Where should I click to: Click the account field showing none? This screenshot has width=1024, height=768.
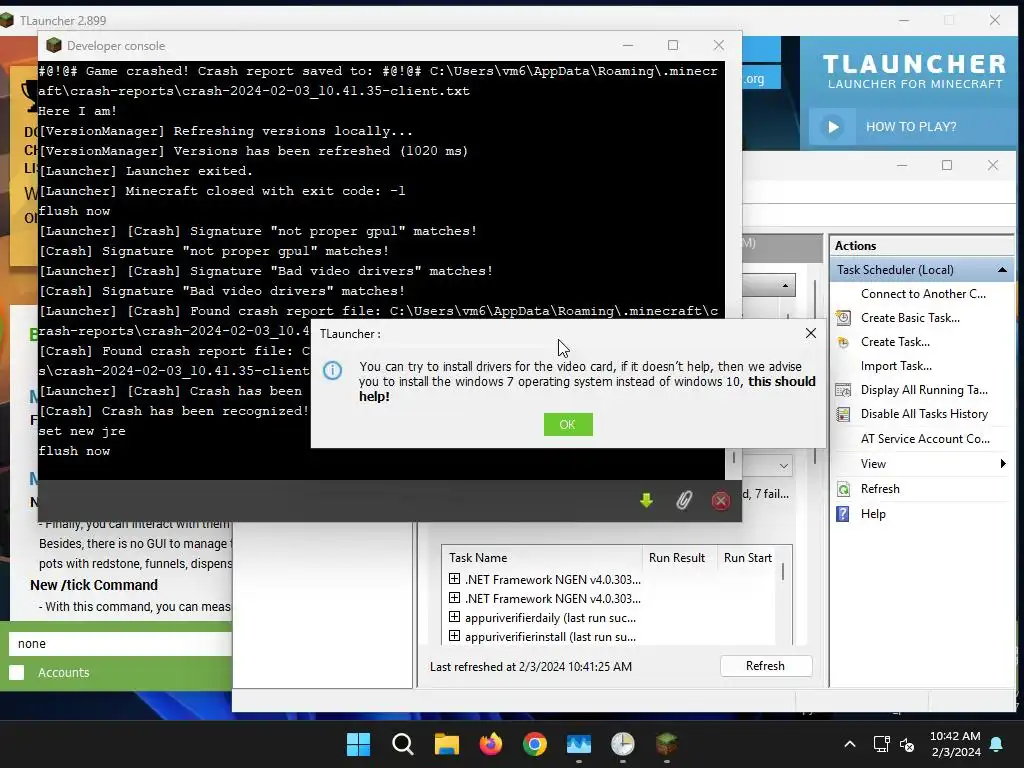tap(120, 644)
